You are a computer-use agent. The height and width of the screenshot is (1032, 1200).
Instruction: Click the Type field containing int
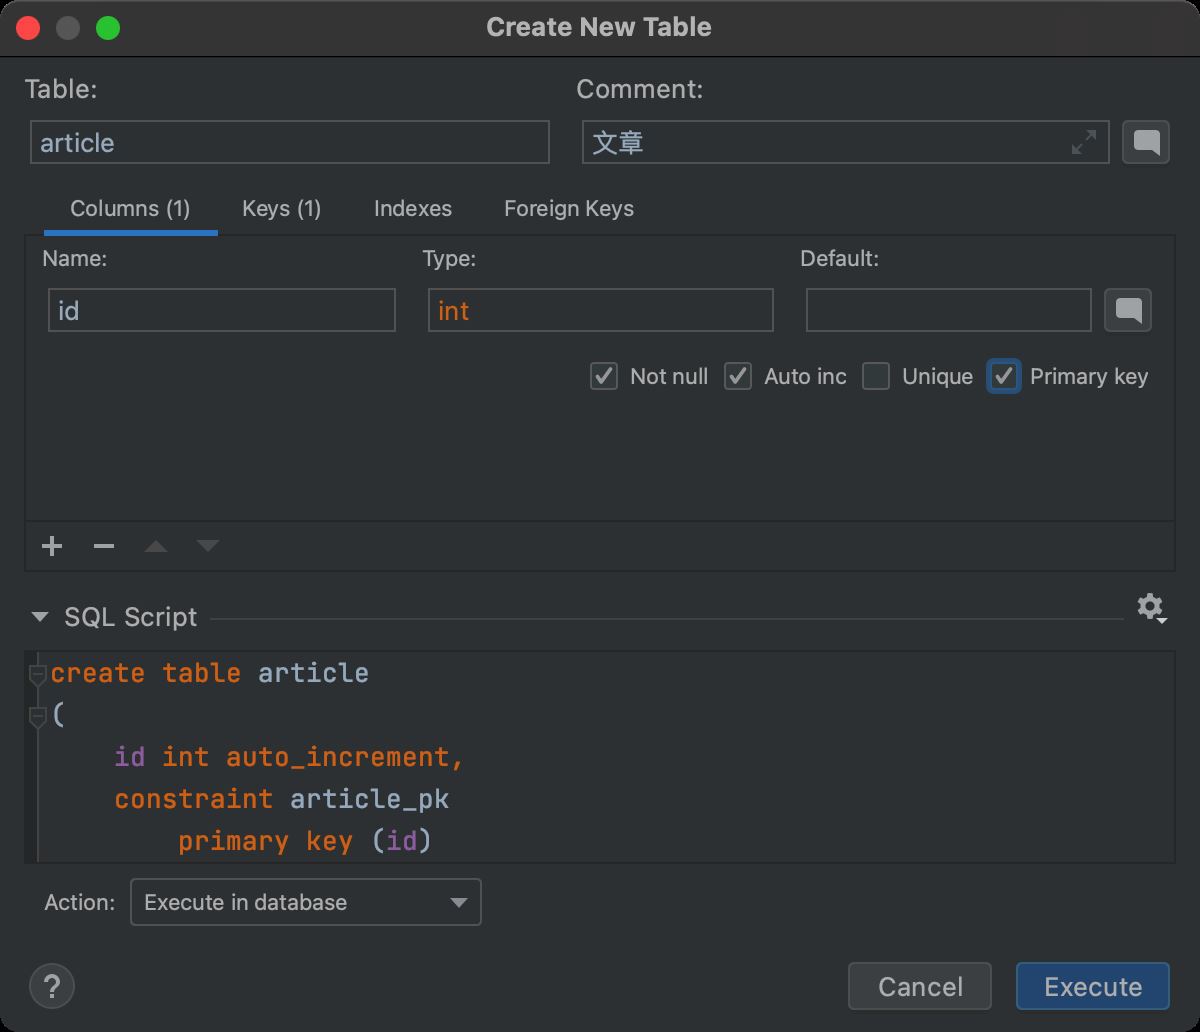point(600,311)
